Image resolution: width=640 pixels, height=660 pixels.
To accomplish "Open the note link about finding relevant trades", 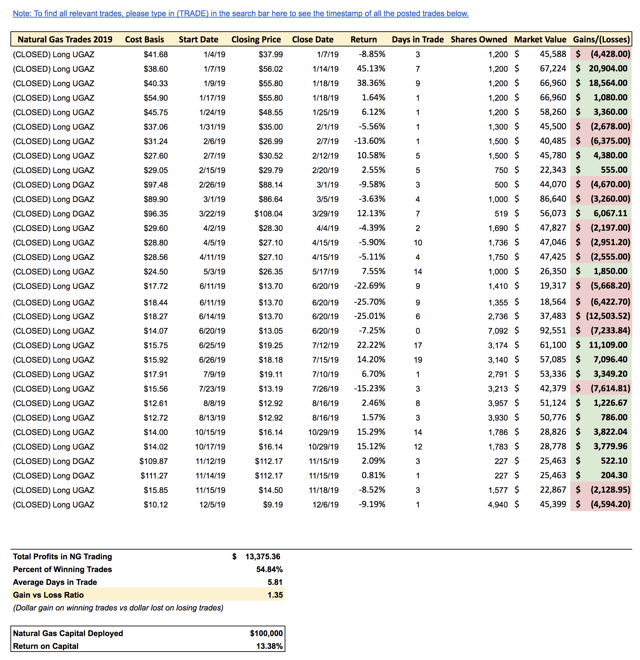I will click(x=240, y=13).
